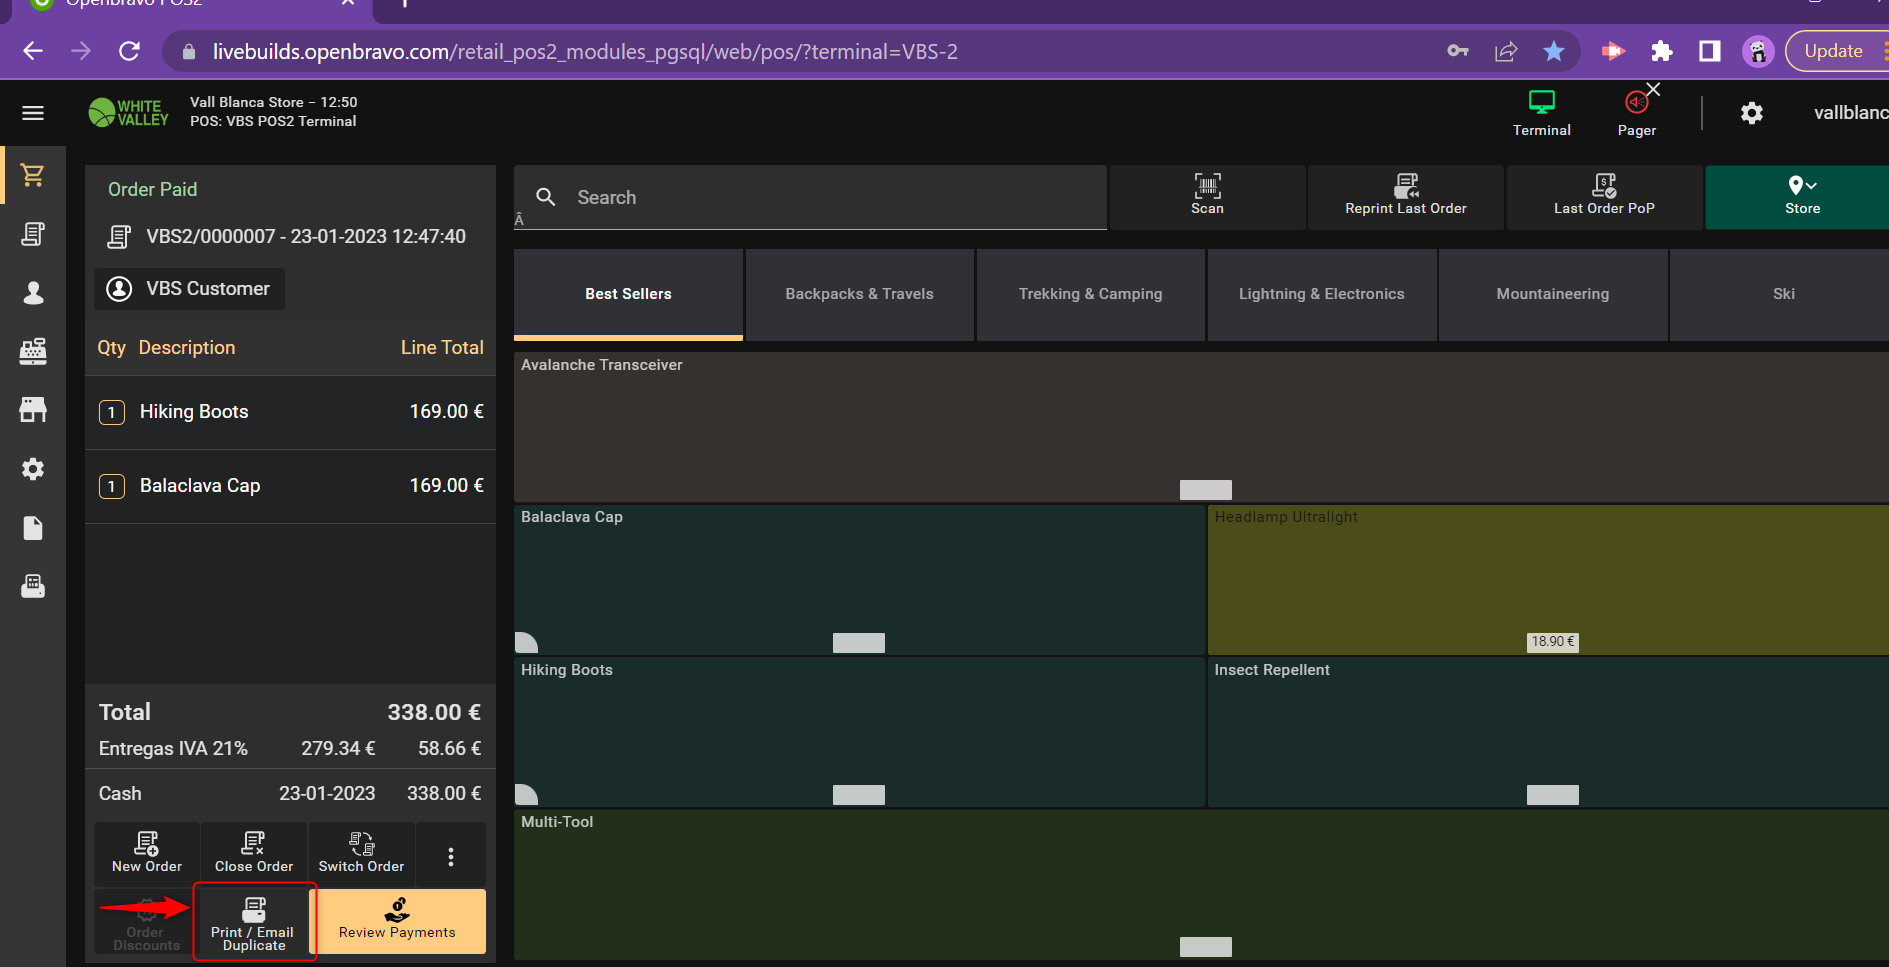
Task: Click the Hiking Boots quantity box
Action: (x=112, y=412)
